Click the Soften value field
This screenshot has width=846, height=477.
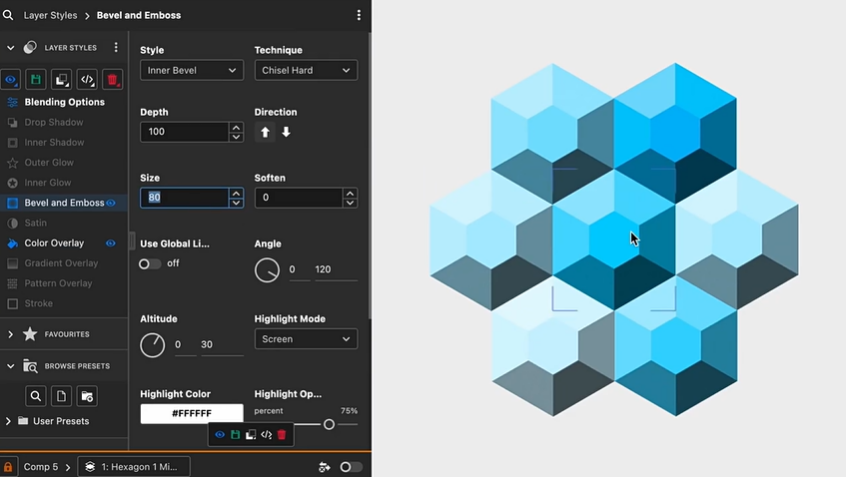tap(298, 197)
